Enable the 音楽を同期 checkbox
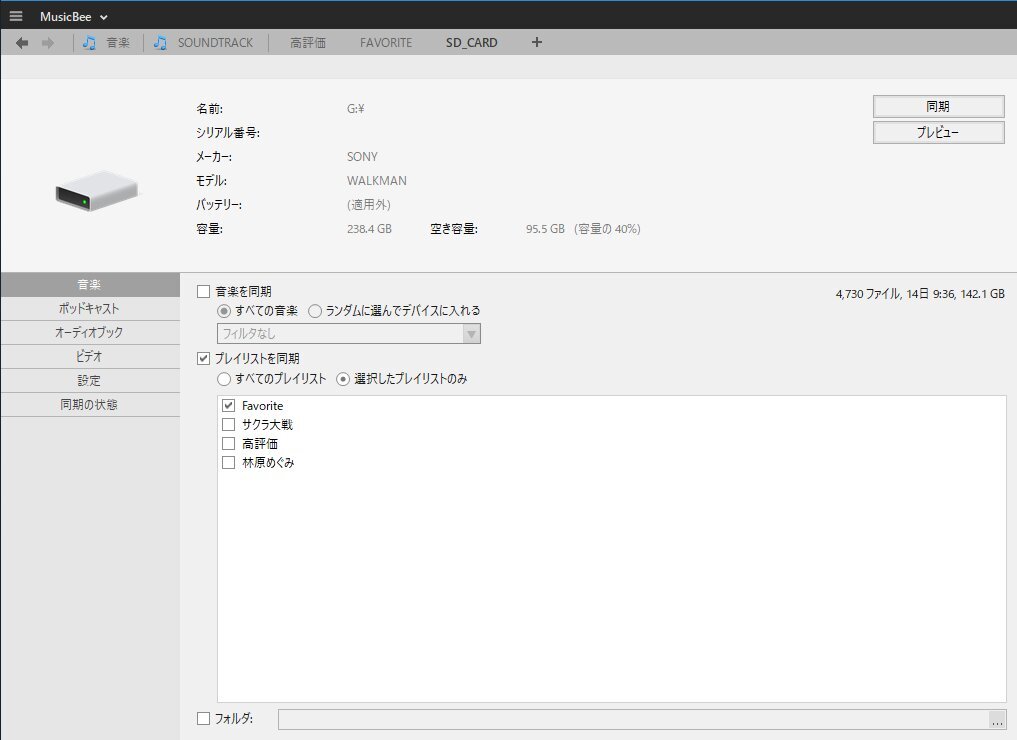The width and height of the screenshot is (1017, 740). (204, 291)
